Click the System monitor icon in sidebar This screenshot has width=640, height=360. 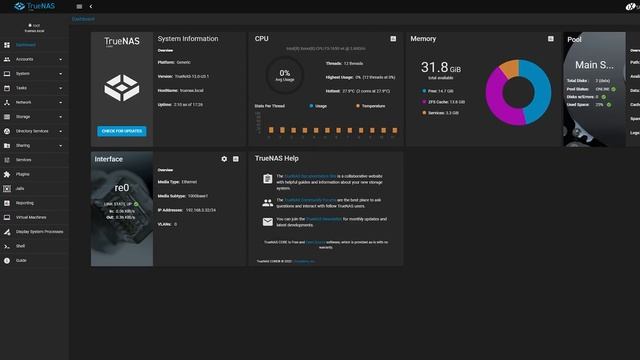coord(7,73)
